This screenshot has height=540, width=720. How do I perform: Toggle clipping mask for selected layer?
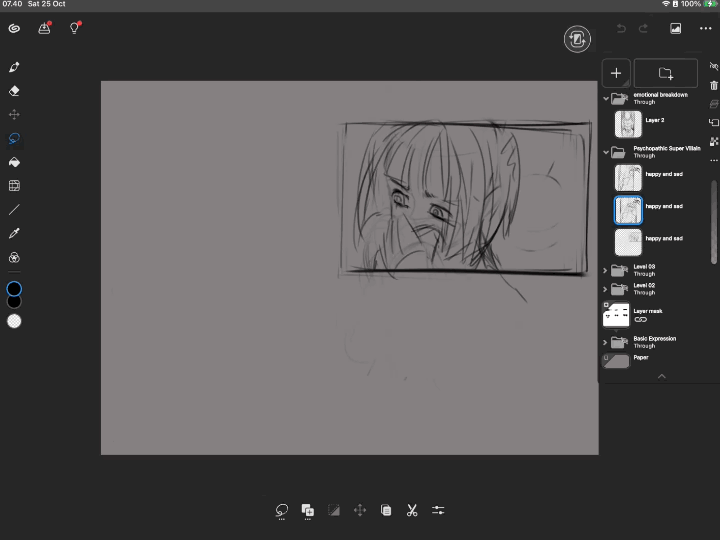(714, 122)
